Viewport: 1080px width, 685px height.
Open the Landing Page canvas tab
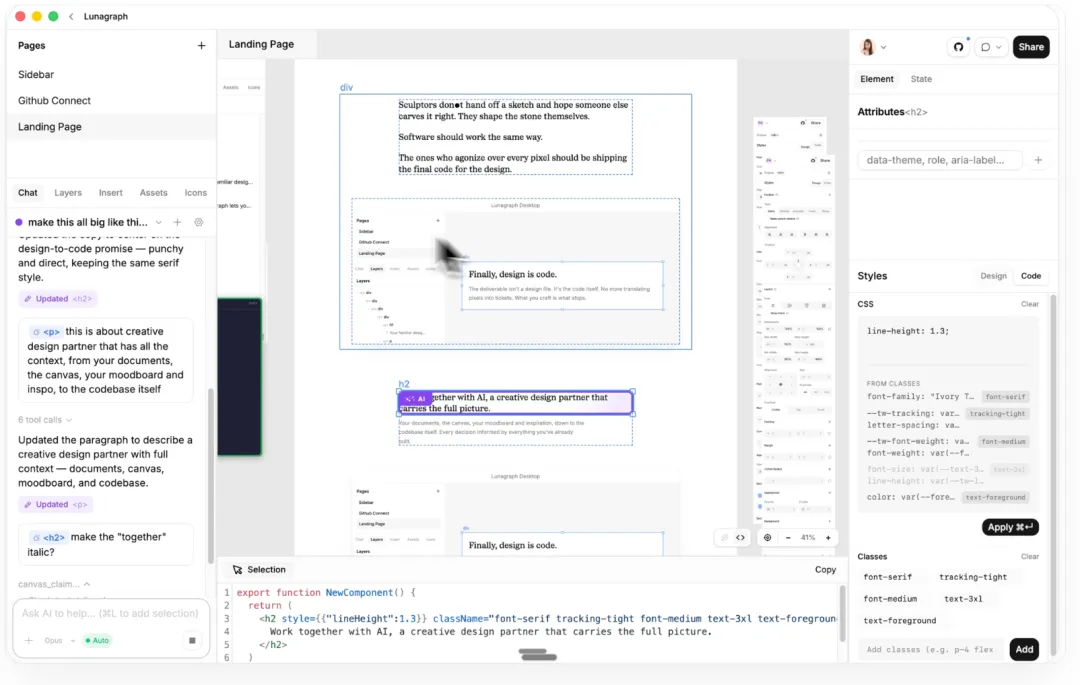261,44
